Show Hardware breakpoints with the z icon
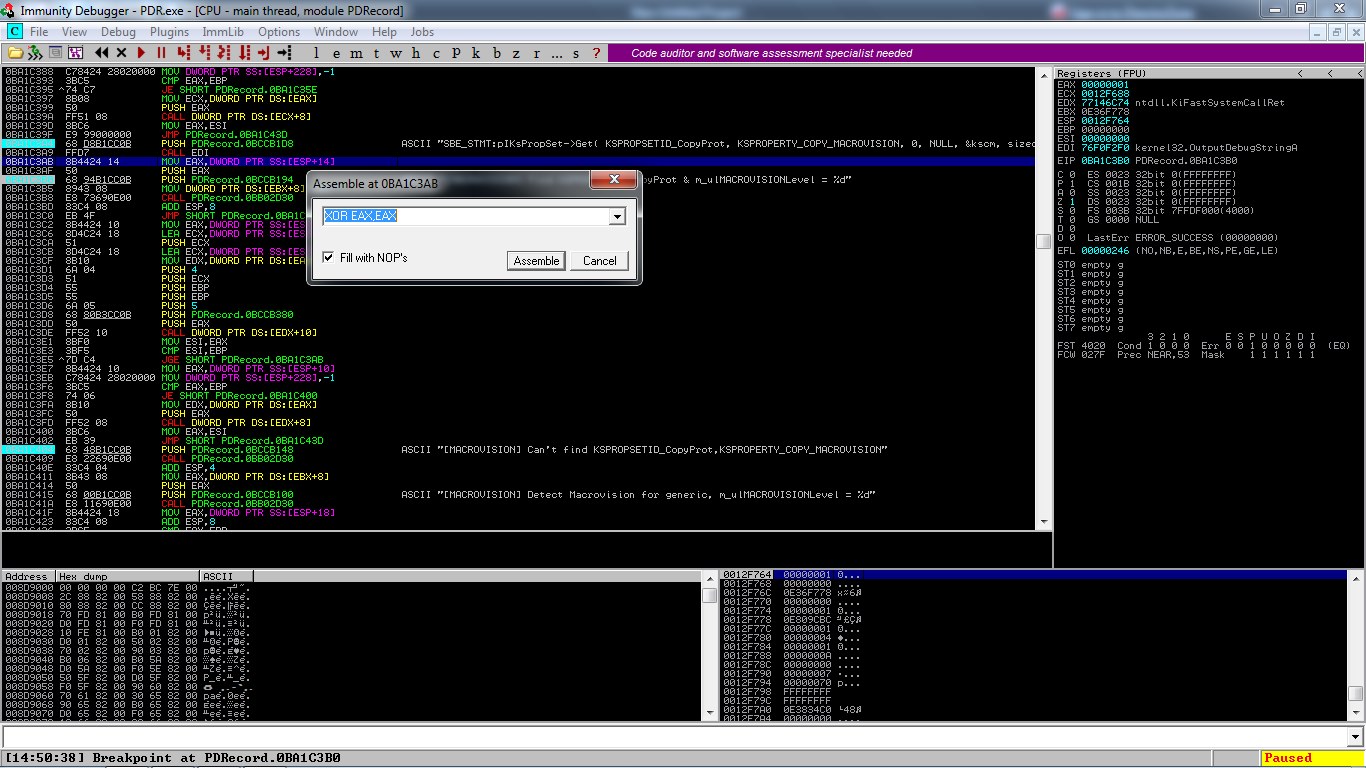1366x768 pixels. click(517, 53)
